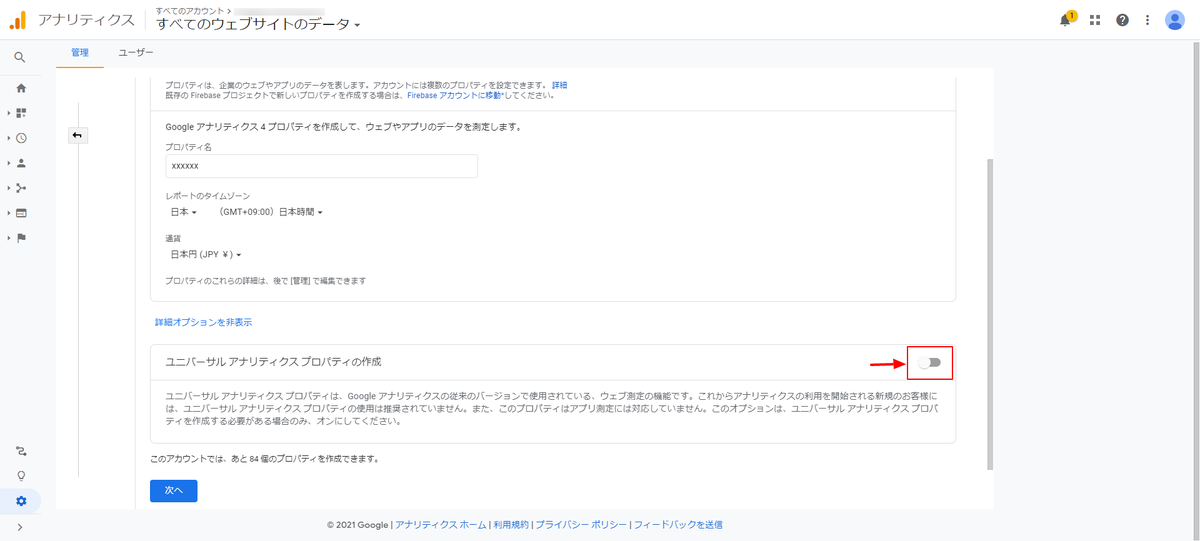The width and height of the screenshot is (1200, 541).
Task: Open Realtime reports clock icon
Action: pos(21,138)
